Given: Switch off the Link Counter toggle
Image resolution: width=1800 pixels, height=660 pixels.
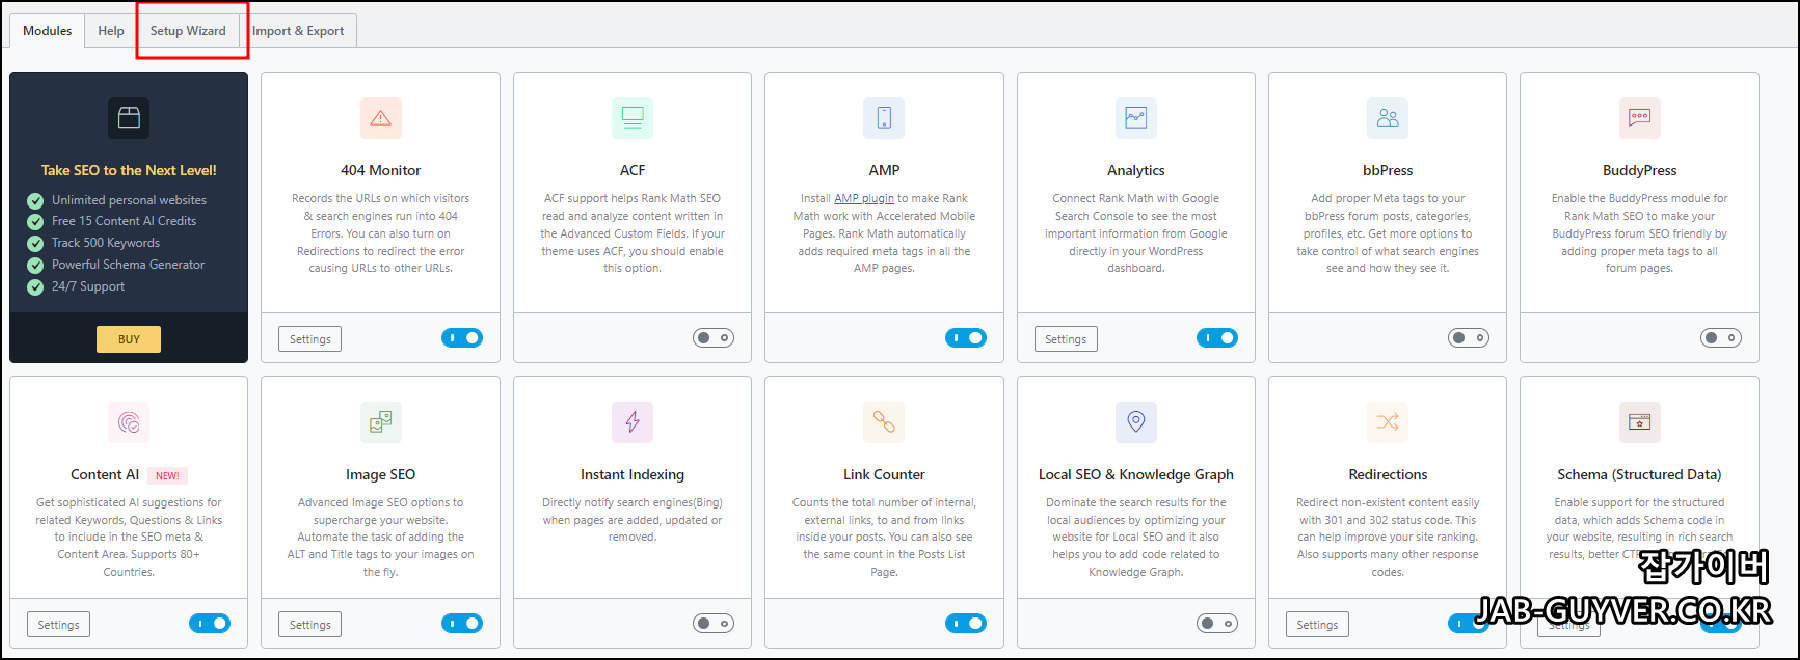Looking at the screenshot, I should (966, 624).
